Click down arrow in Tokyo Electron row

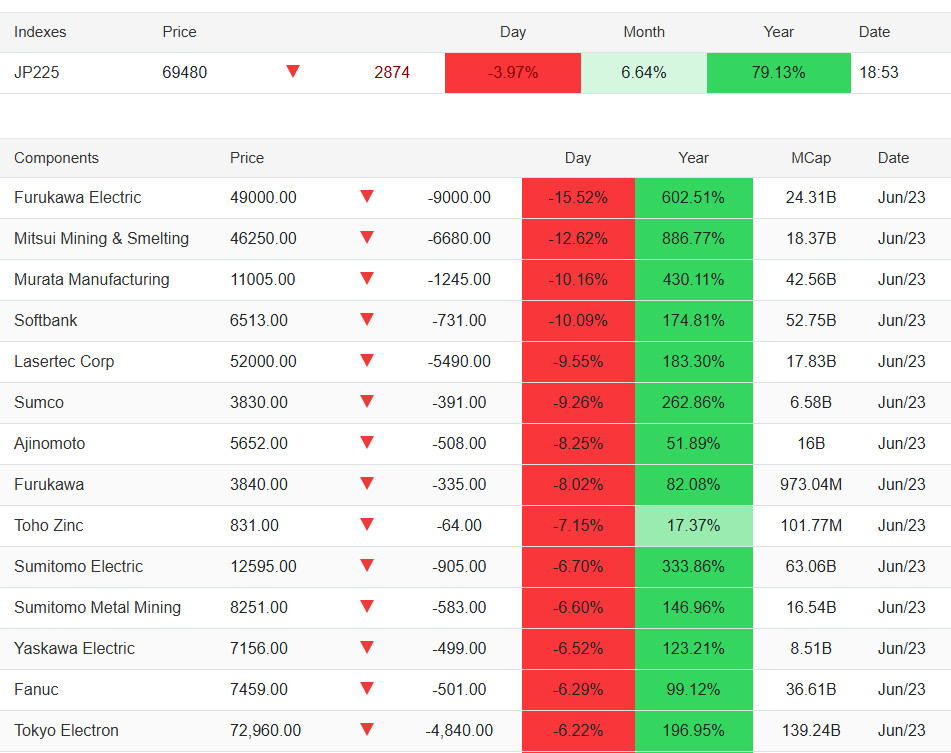tap(366, 729)
